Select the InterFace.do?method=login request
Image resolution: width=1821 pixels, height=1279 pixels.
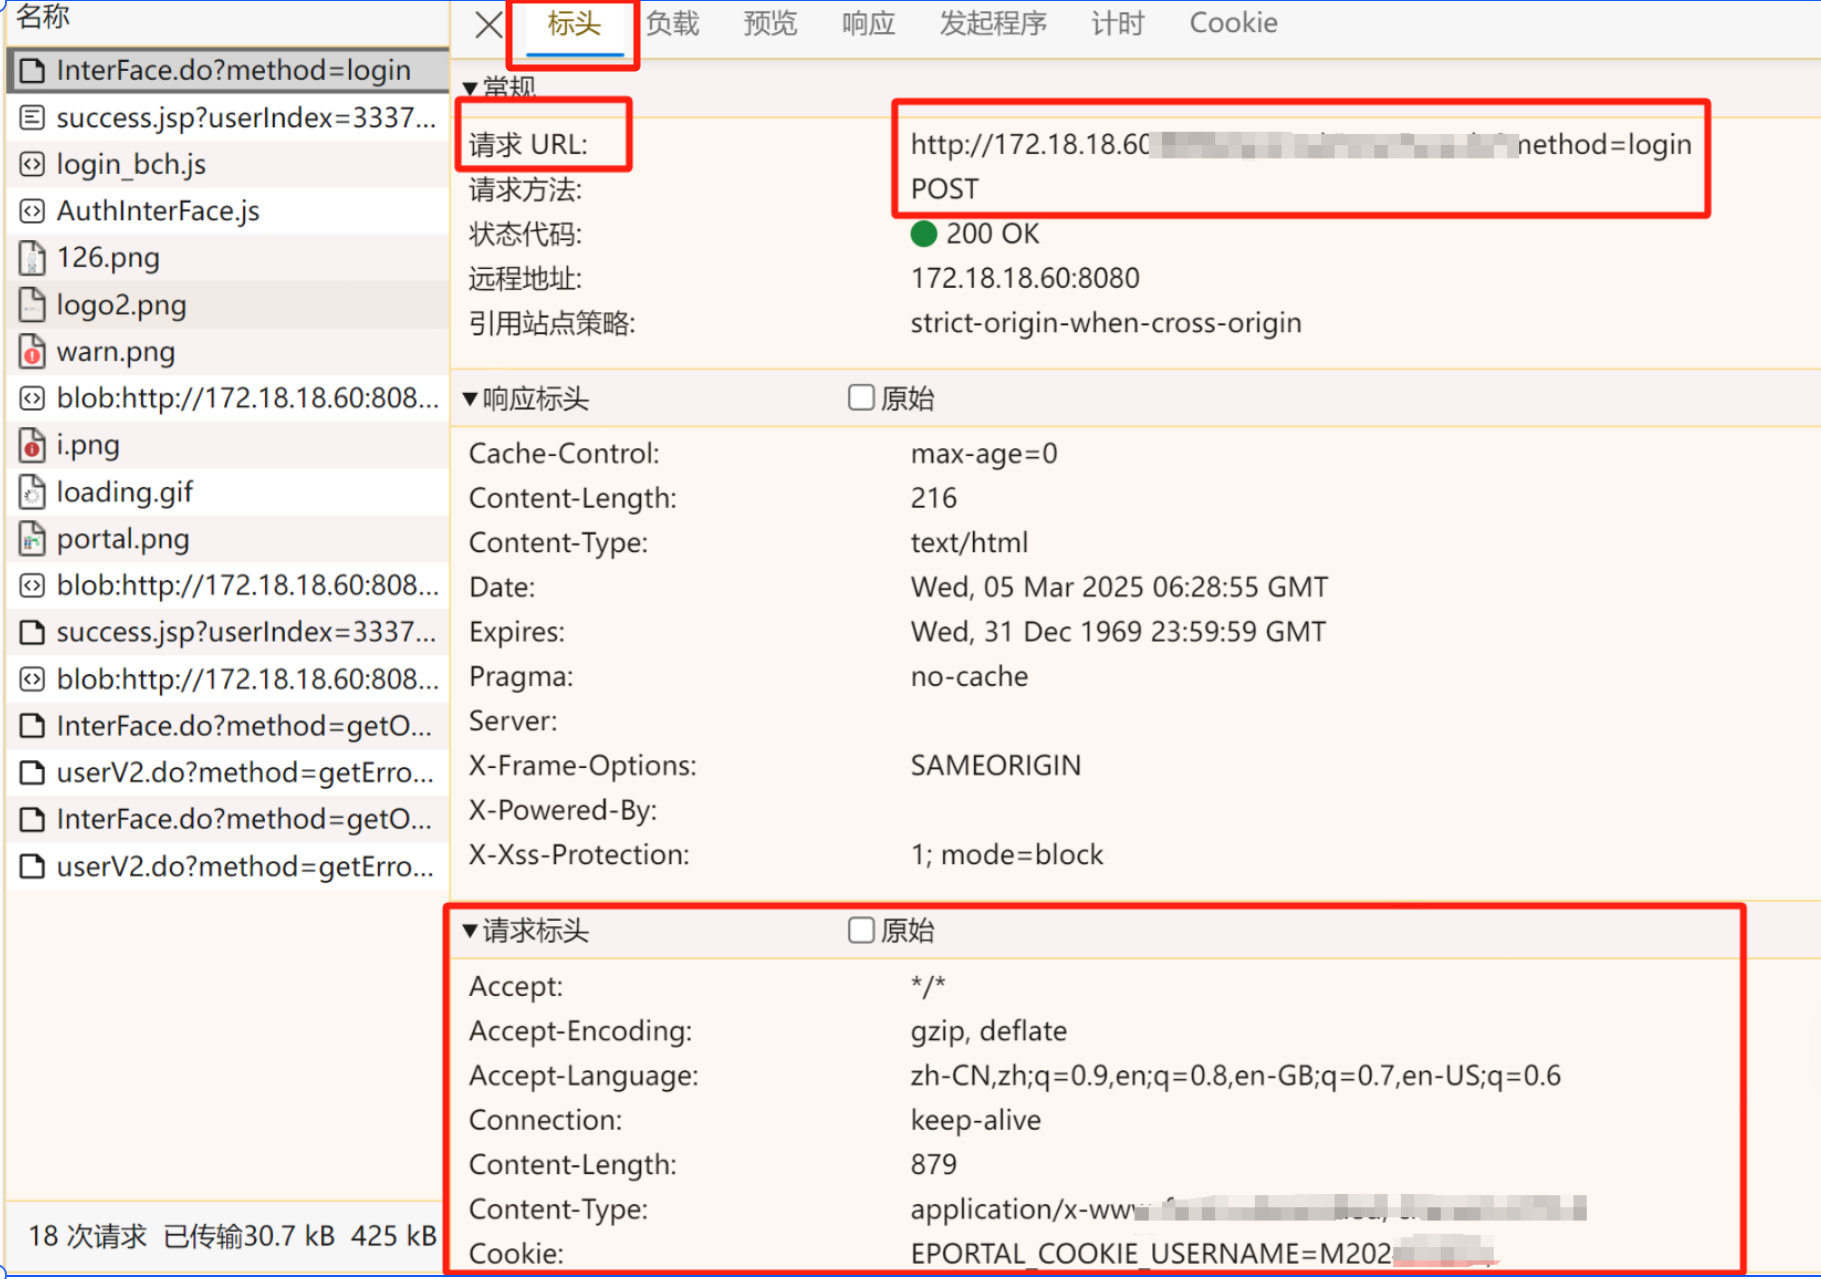click(233, 70)
